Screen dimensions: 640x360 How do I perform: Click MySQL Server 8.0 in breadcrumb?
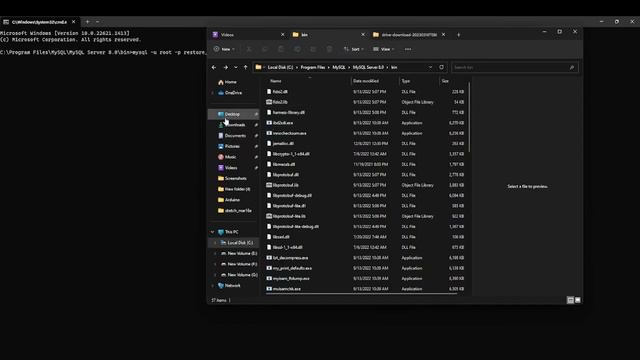pos(368,67)
